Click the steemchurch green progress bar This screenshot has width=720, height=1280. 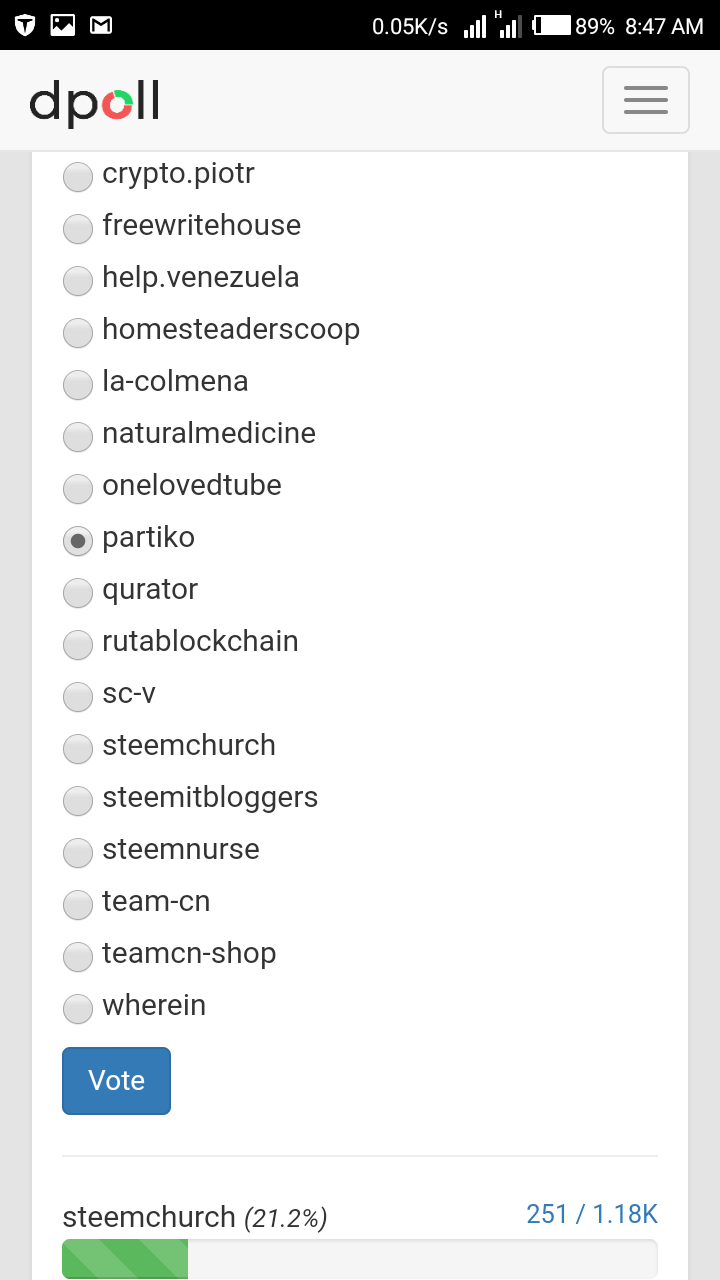pos(125,1259)
